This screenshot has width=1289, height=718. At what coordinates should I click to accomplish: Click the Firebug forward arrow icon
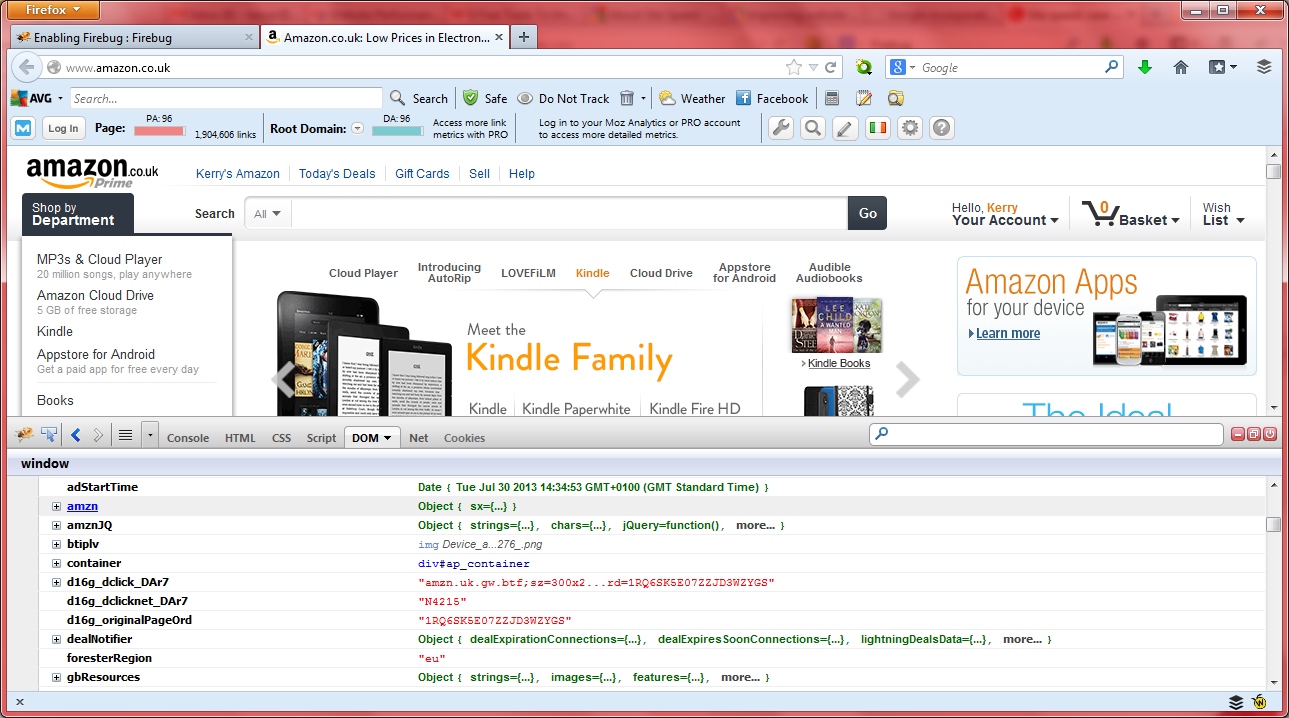click(x=98, y=435)
